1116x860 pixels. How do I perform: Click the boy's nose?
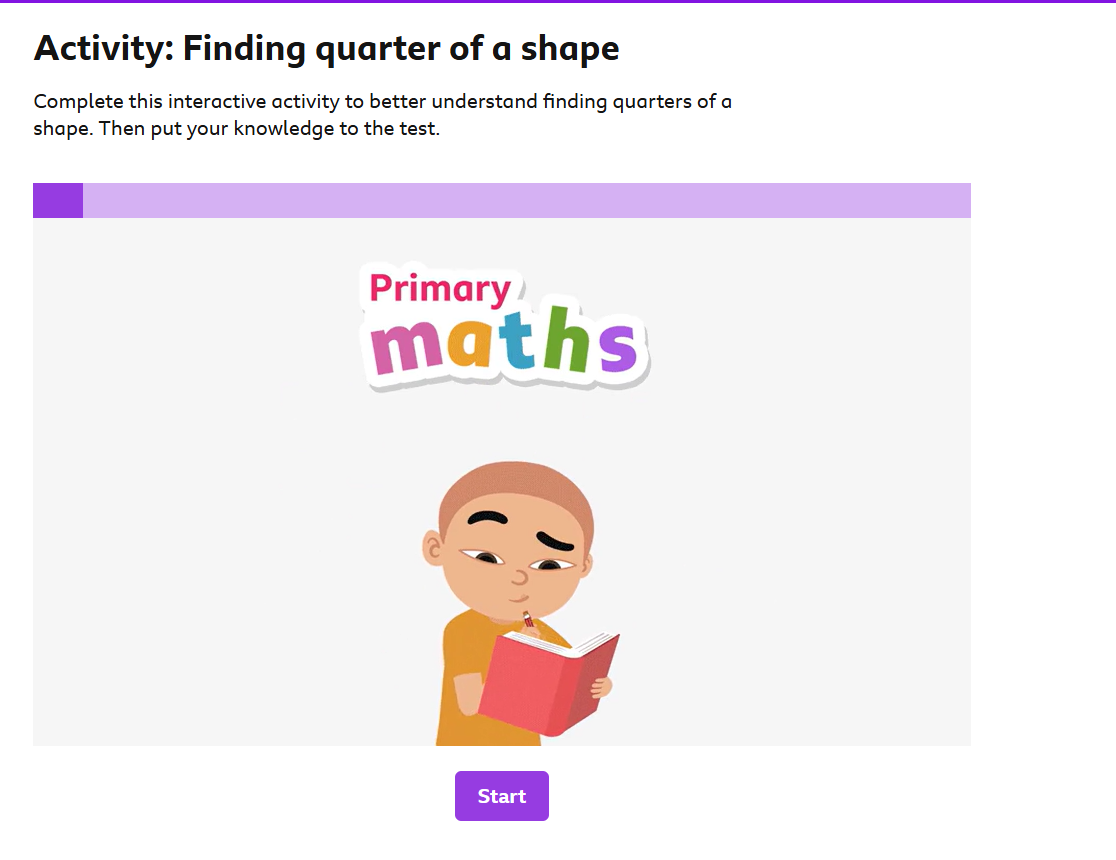519,575
